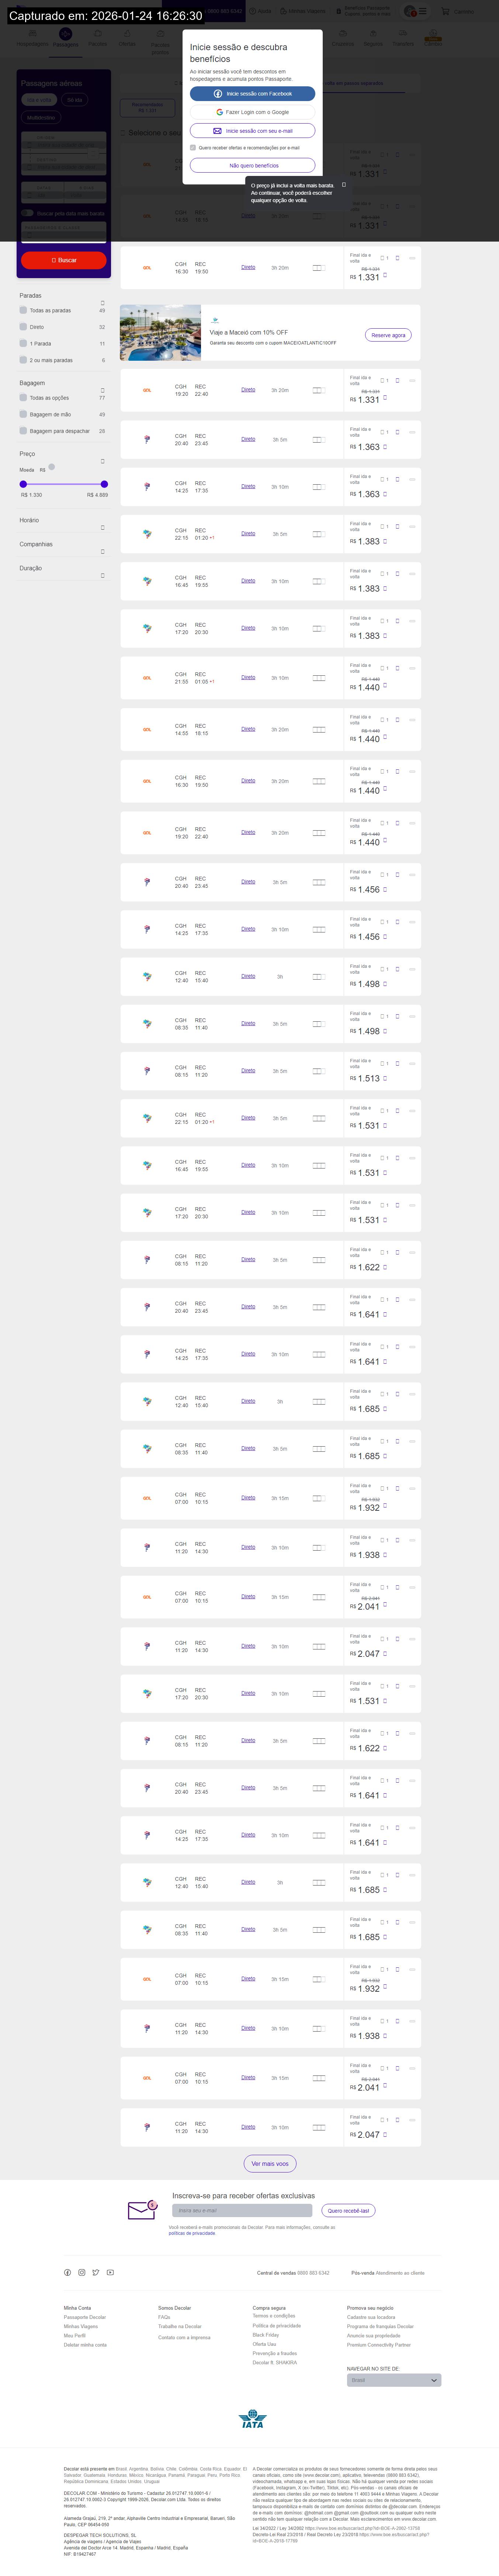Click the right handle of the price slider

(x=104, y=484)
